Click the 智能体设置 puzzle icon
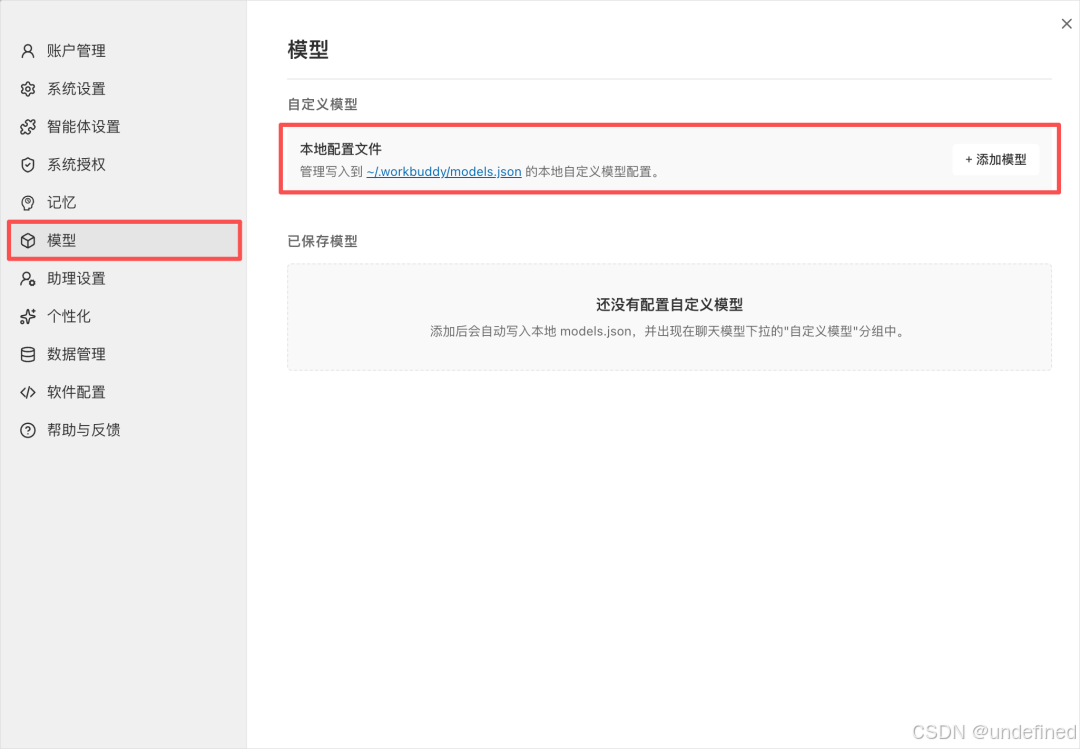Screen dimensions: 1080x749 click(28, 127)
